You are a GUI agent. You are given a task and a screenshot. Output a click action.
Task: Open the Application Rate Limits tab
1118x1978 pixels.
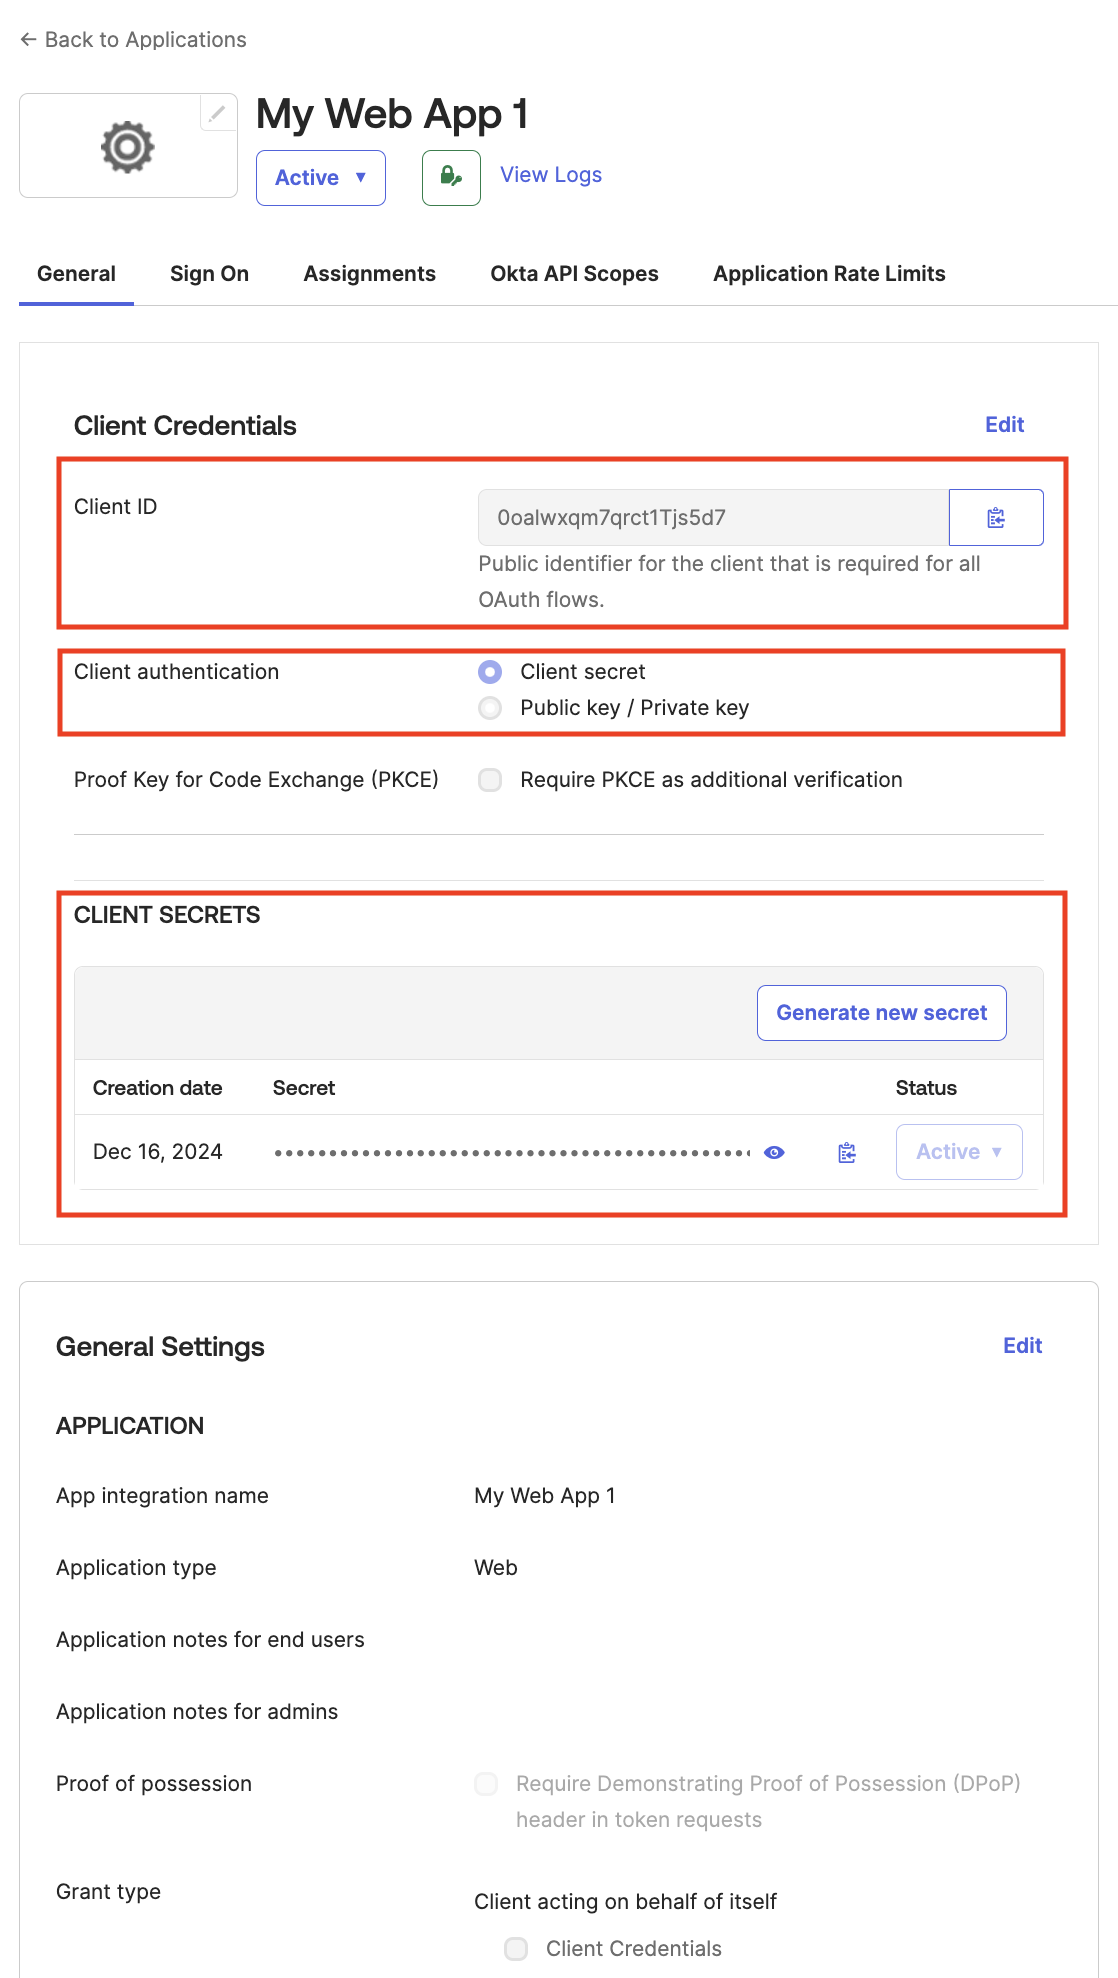(x=828, y=274)
